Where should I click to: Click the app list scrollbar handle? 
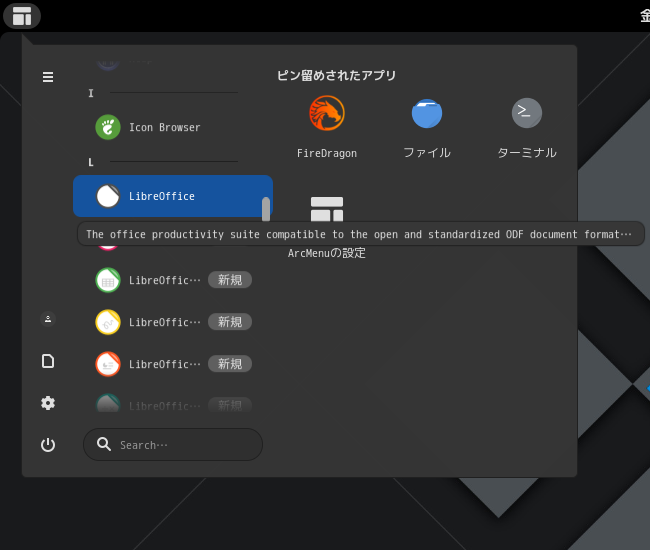(266, 209)
